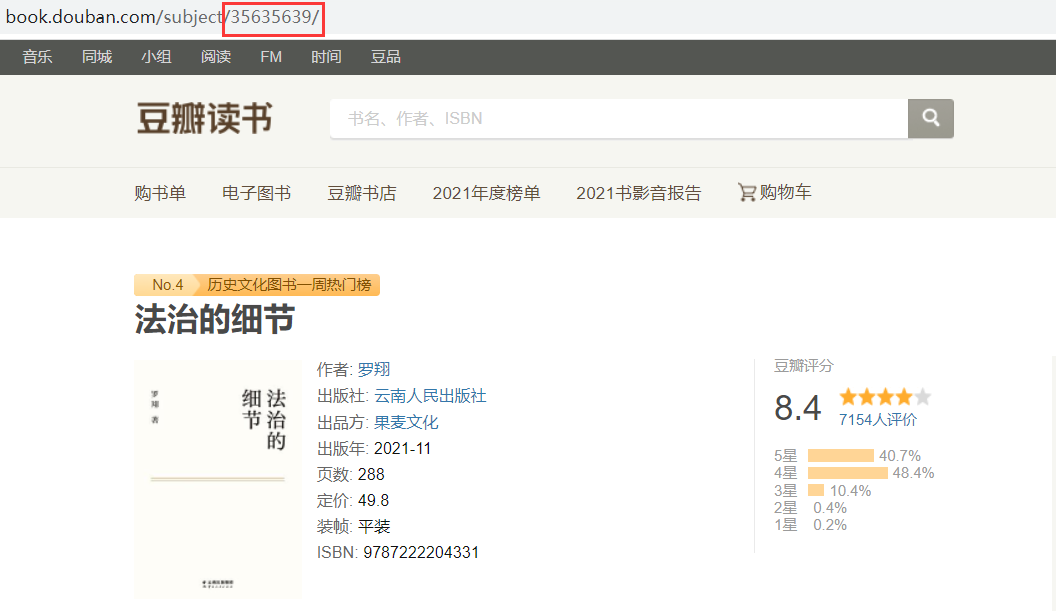Open the 7154人评价 ratings link
1056x611 pixels.
point(878,420)
